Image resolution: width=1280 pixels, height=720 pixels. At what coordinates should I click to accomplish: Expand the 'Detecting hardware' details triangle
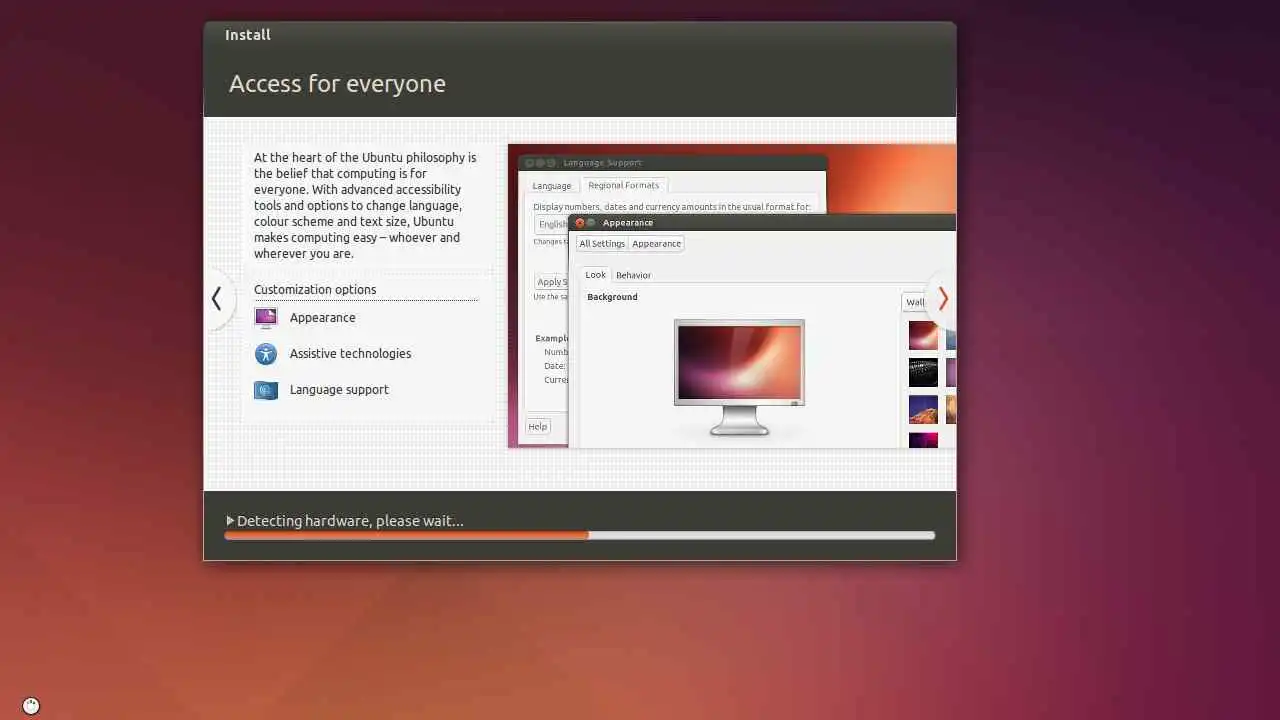230,521
